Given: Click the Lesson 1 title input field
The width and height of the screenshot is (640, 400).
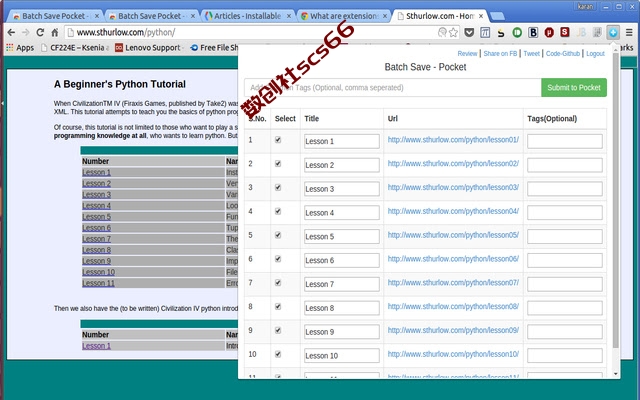Looking at the screenshot, I should pos(342,141).
